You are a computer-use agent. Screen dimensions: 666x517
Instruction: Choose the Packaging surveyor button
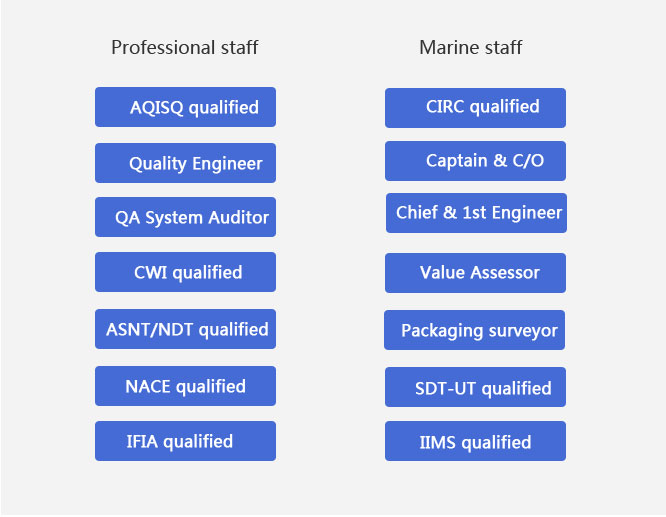click(x=474, y=330)
